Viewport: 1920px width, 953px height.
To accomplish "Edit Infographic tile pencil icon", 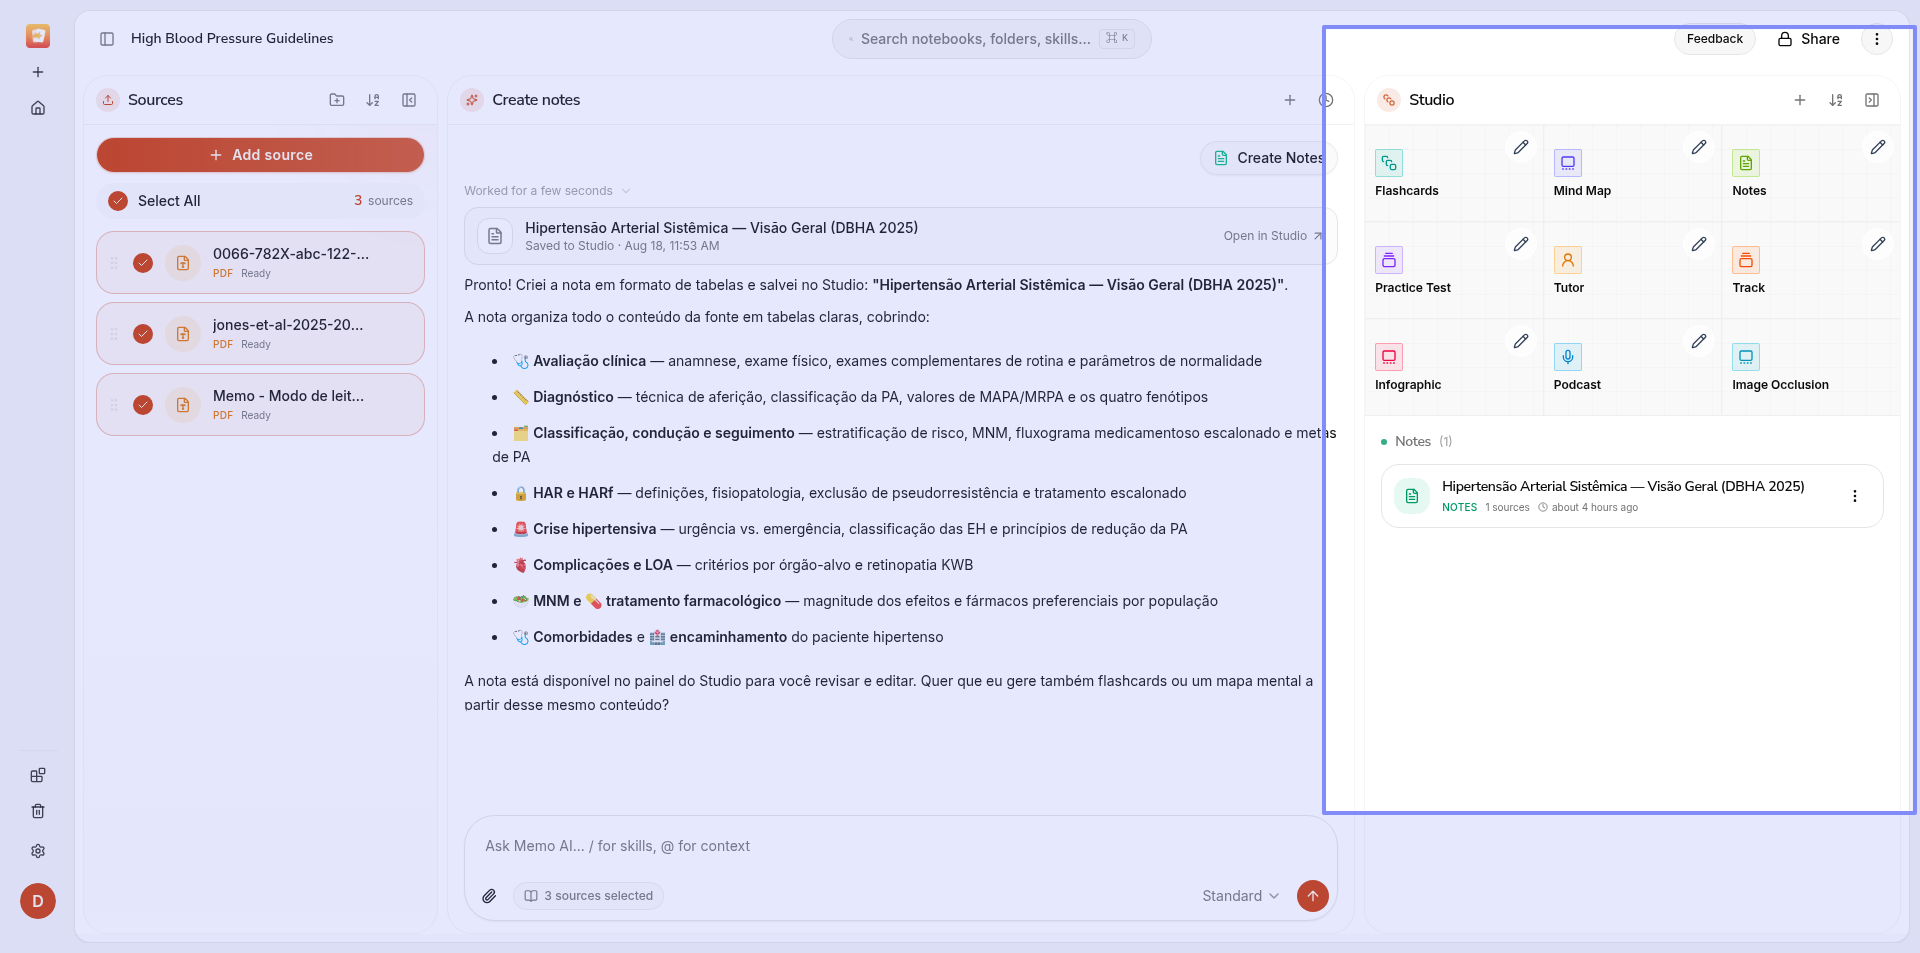I will tap(1521, 341).
